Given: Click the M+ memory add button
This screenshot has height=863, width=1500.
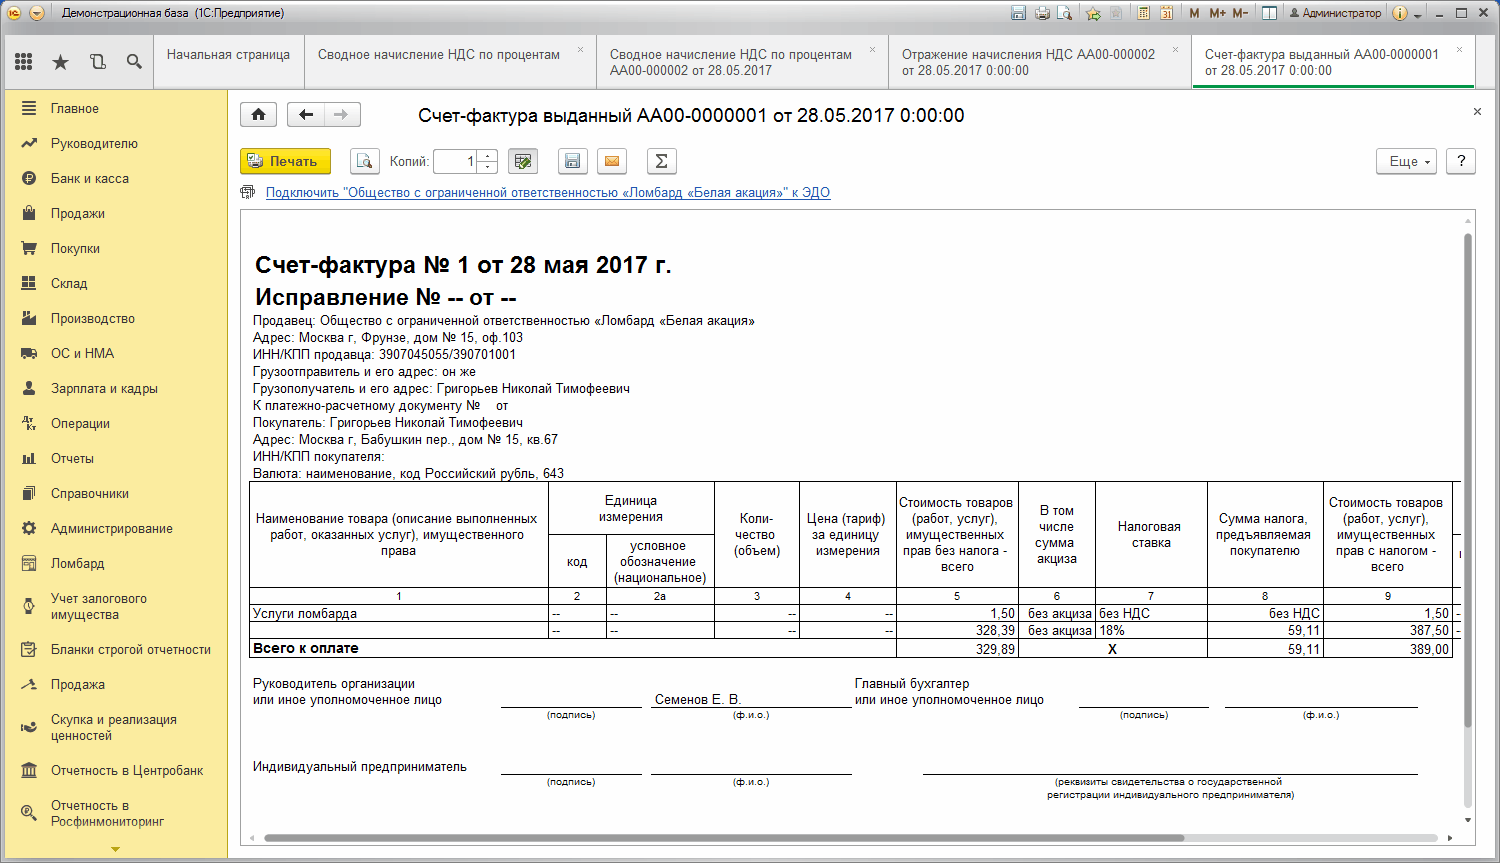Looking at the screenshot, I should (x=1217, y=13).
